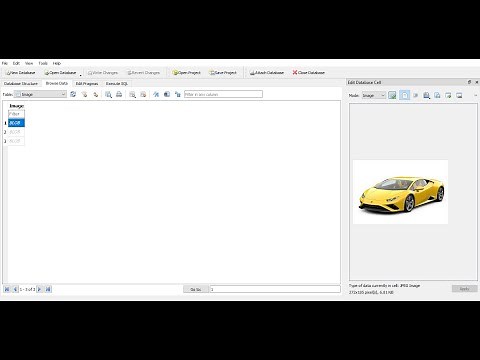Toggle auto-switch editor mode icon

tap(392, 96)
